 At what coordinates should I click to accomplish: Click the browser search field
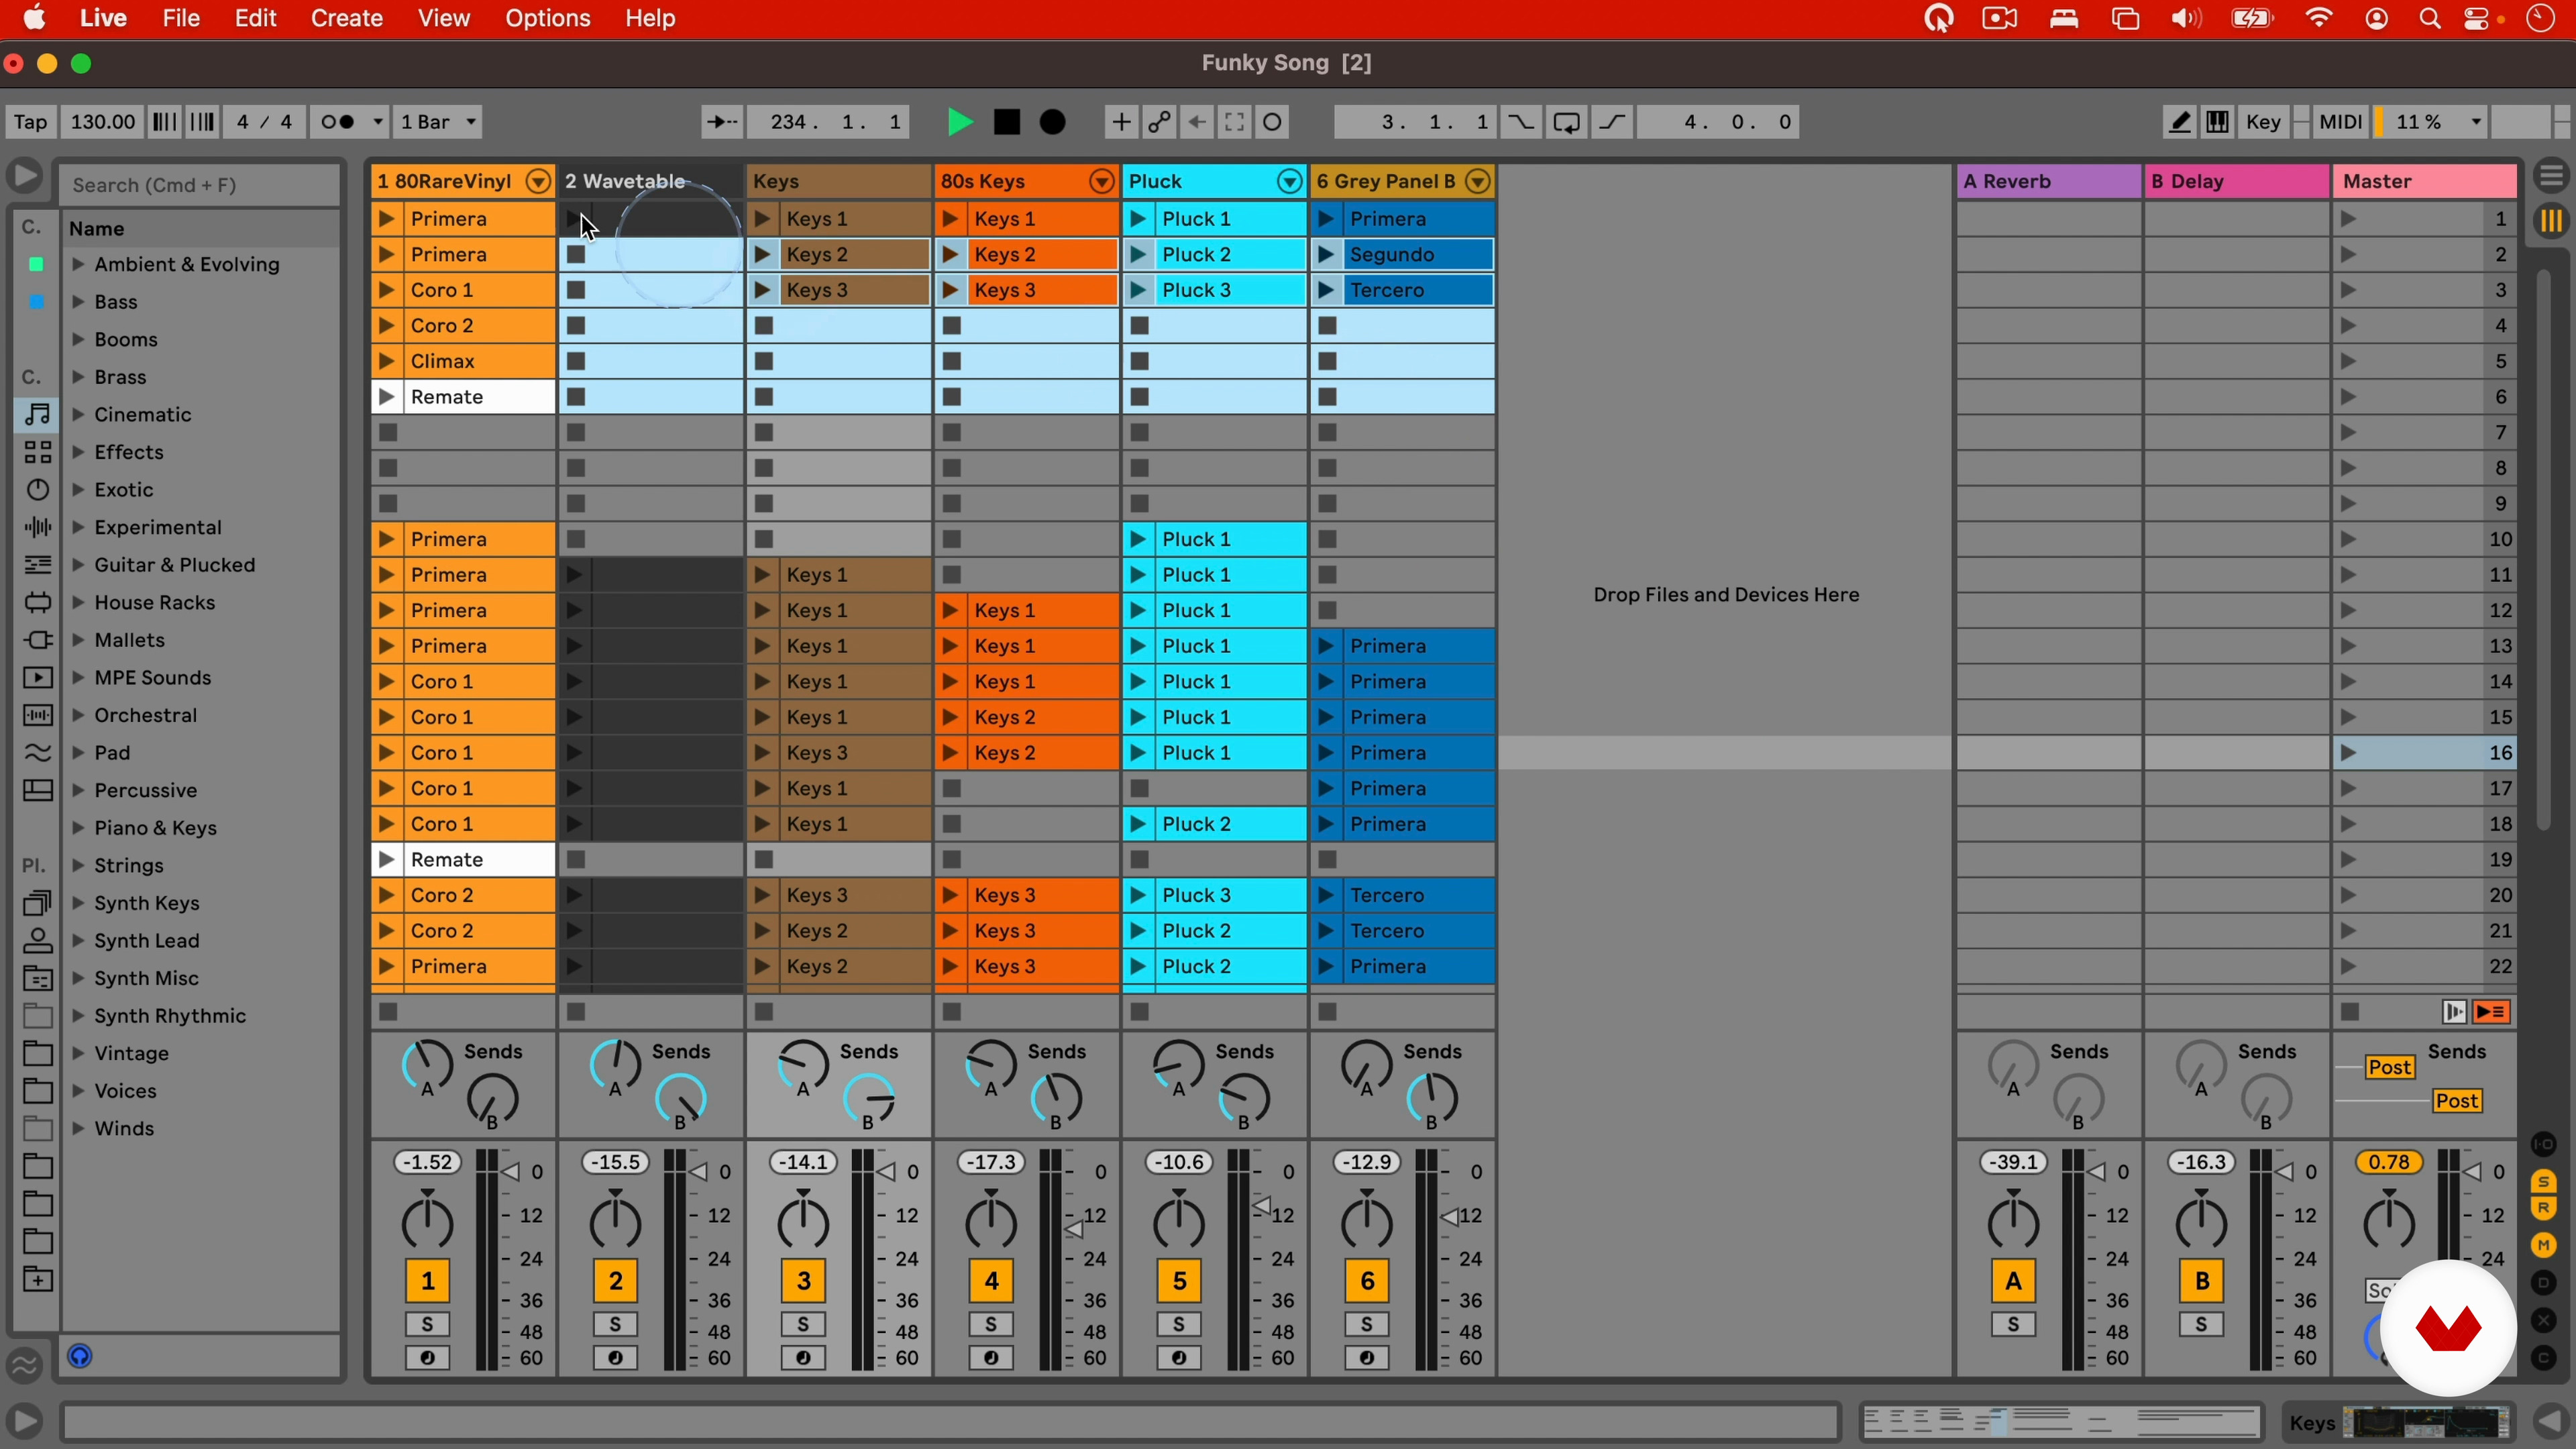[200, 185]
